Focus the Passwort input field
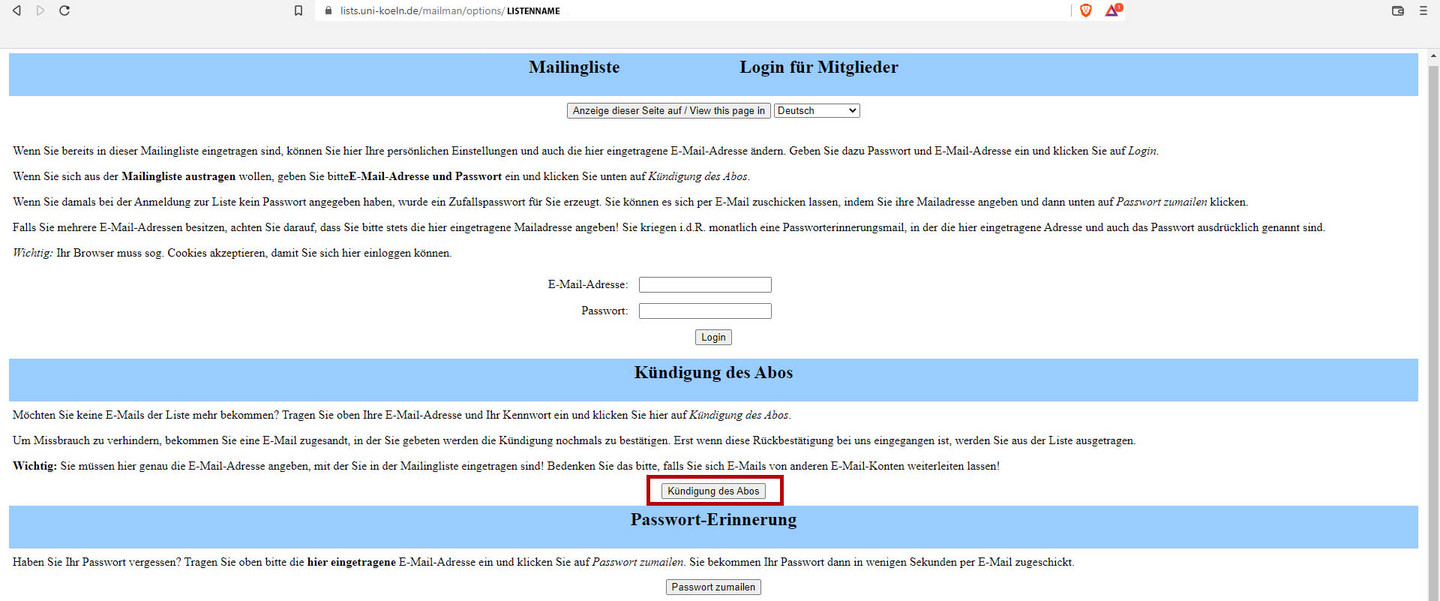1440x601 pixels. pyautogui.click(x=705, y=311)
